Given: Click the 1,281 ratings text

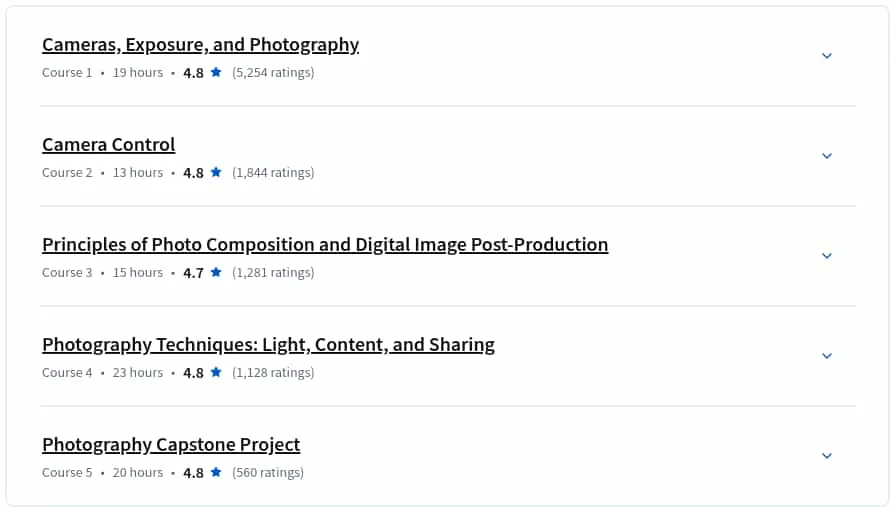Looking at the screenshot, I should point(273,273).
